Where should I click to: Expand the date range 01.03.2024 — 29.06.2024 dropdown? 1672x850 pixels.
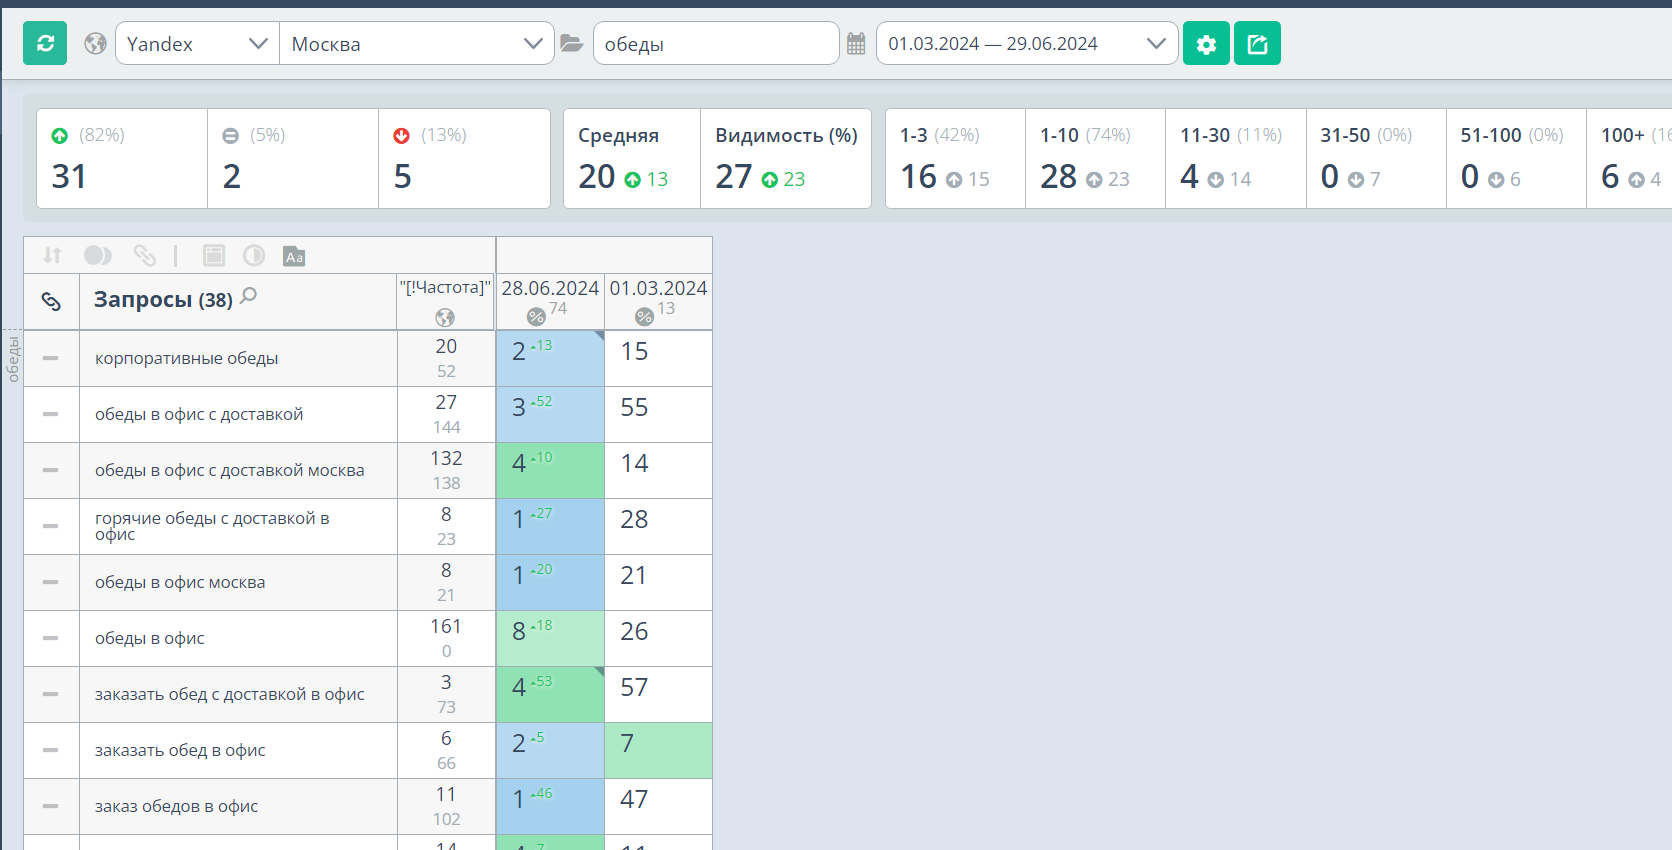point(1027,44)
